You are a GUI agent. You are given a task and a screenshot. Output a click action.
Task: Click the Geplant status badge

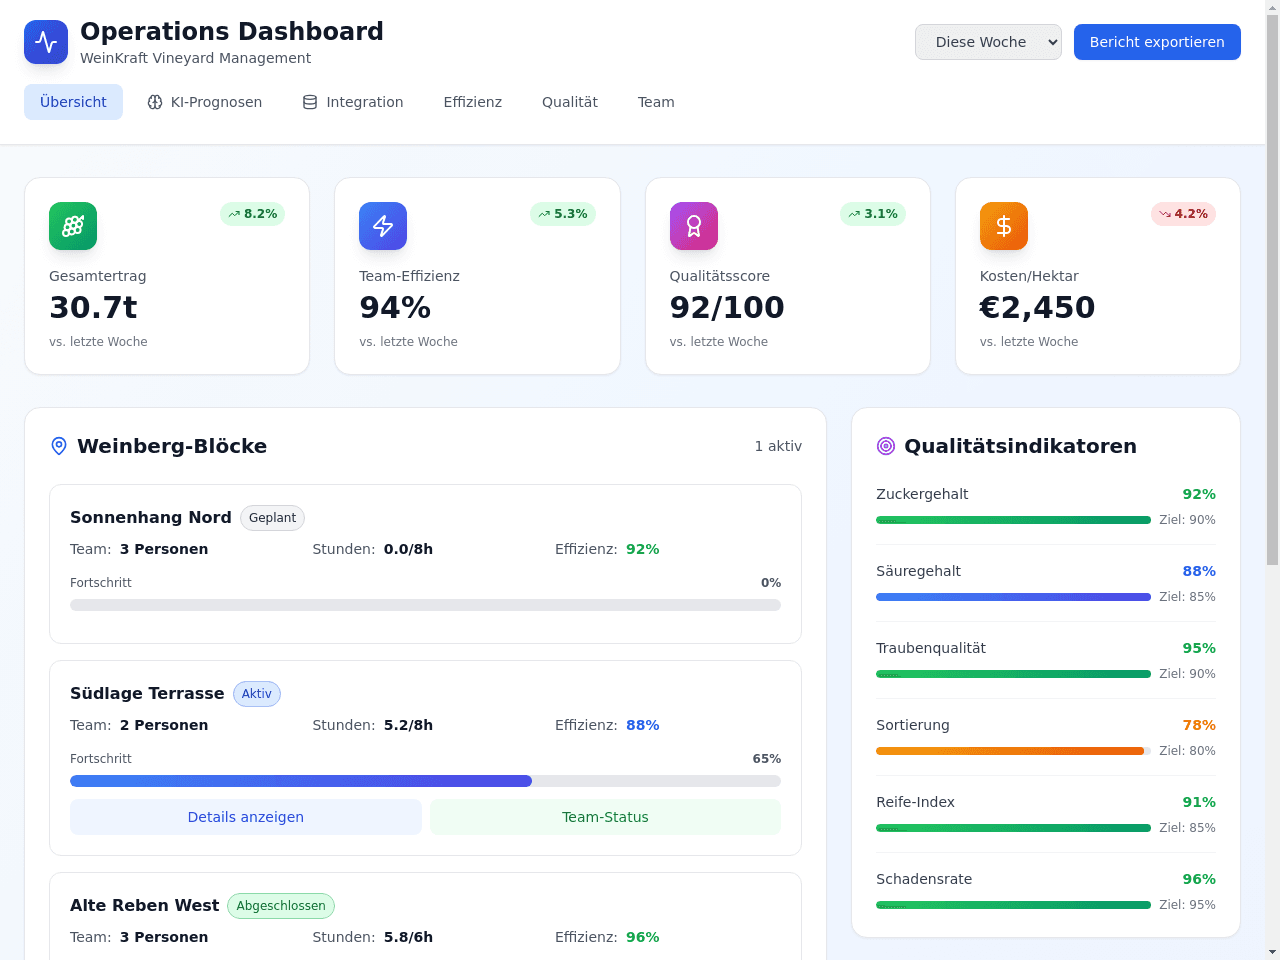272,518
